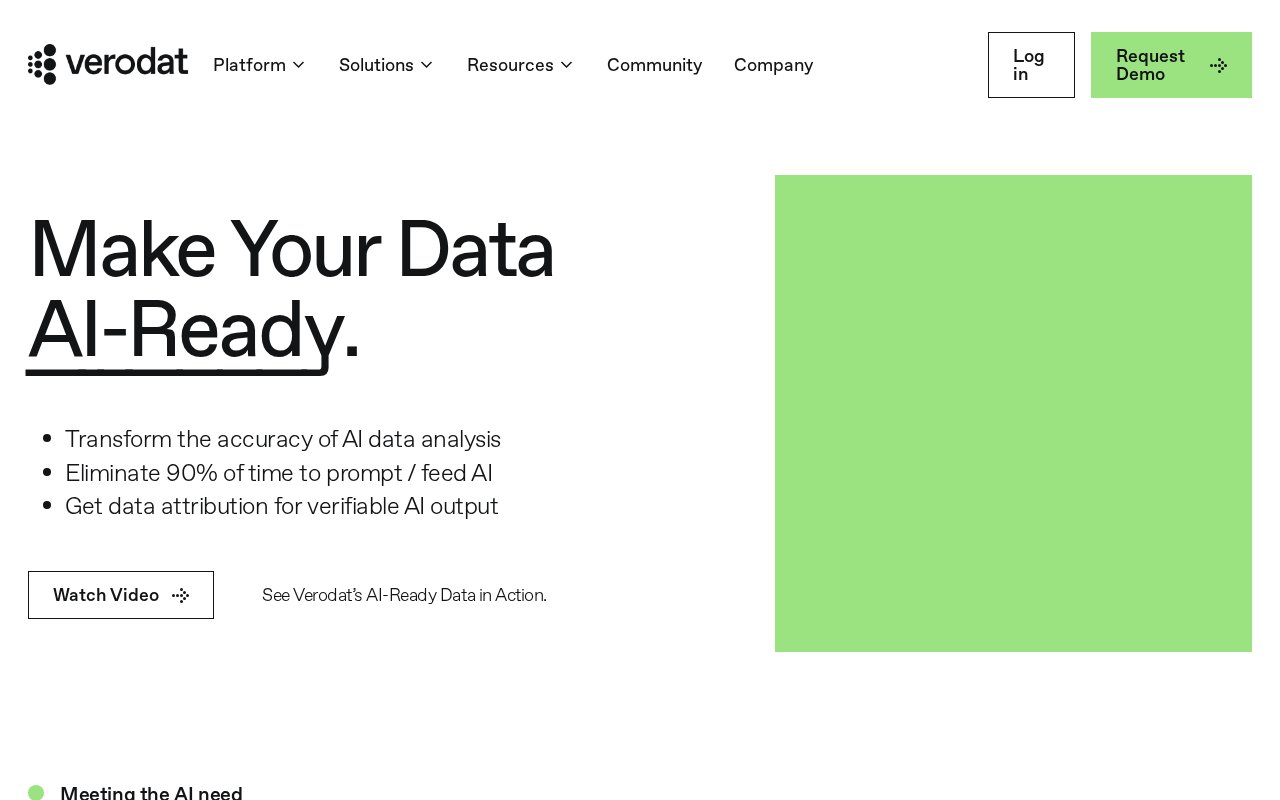Click the Watch Video button
This screenshot has width=1280, height=800.
coord(121,595)
